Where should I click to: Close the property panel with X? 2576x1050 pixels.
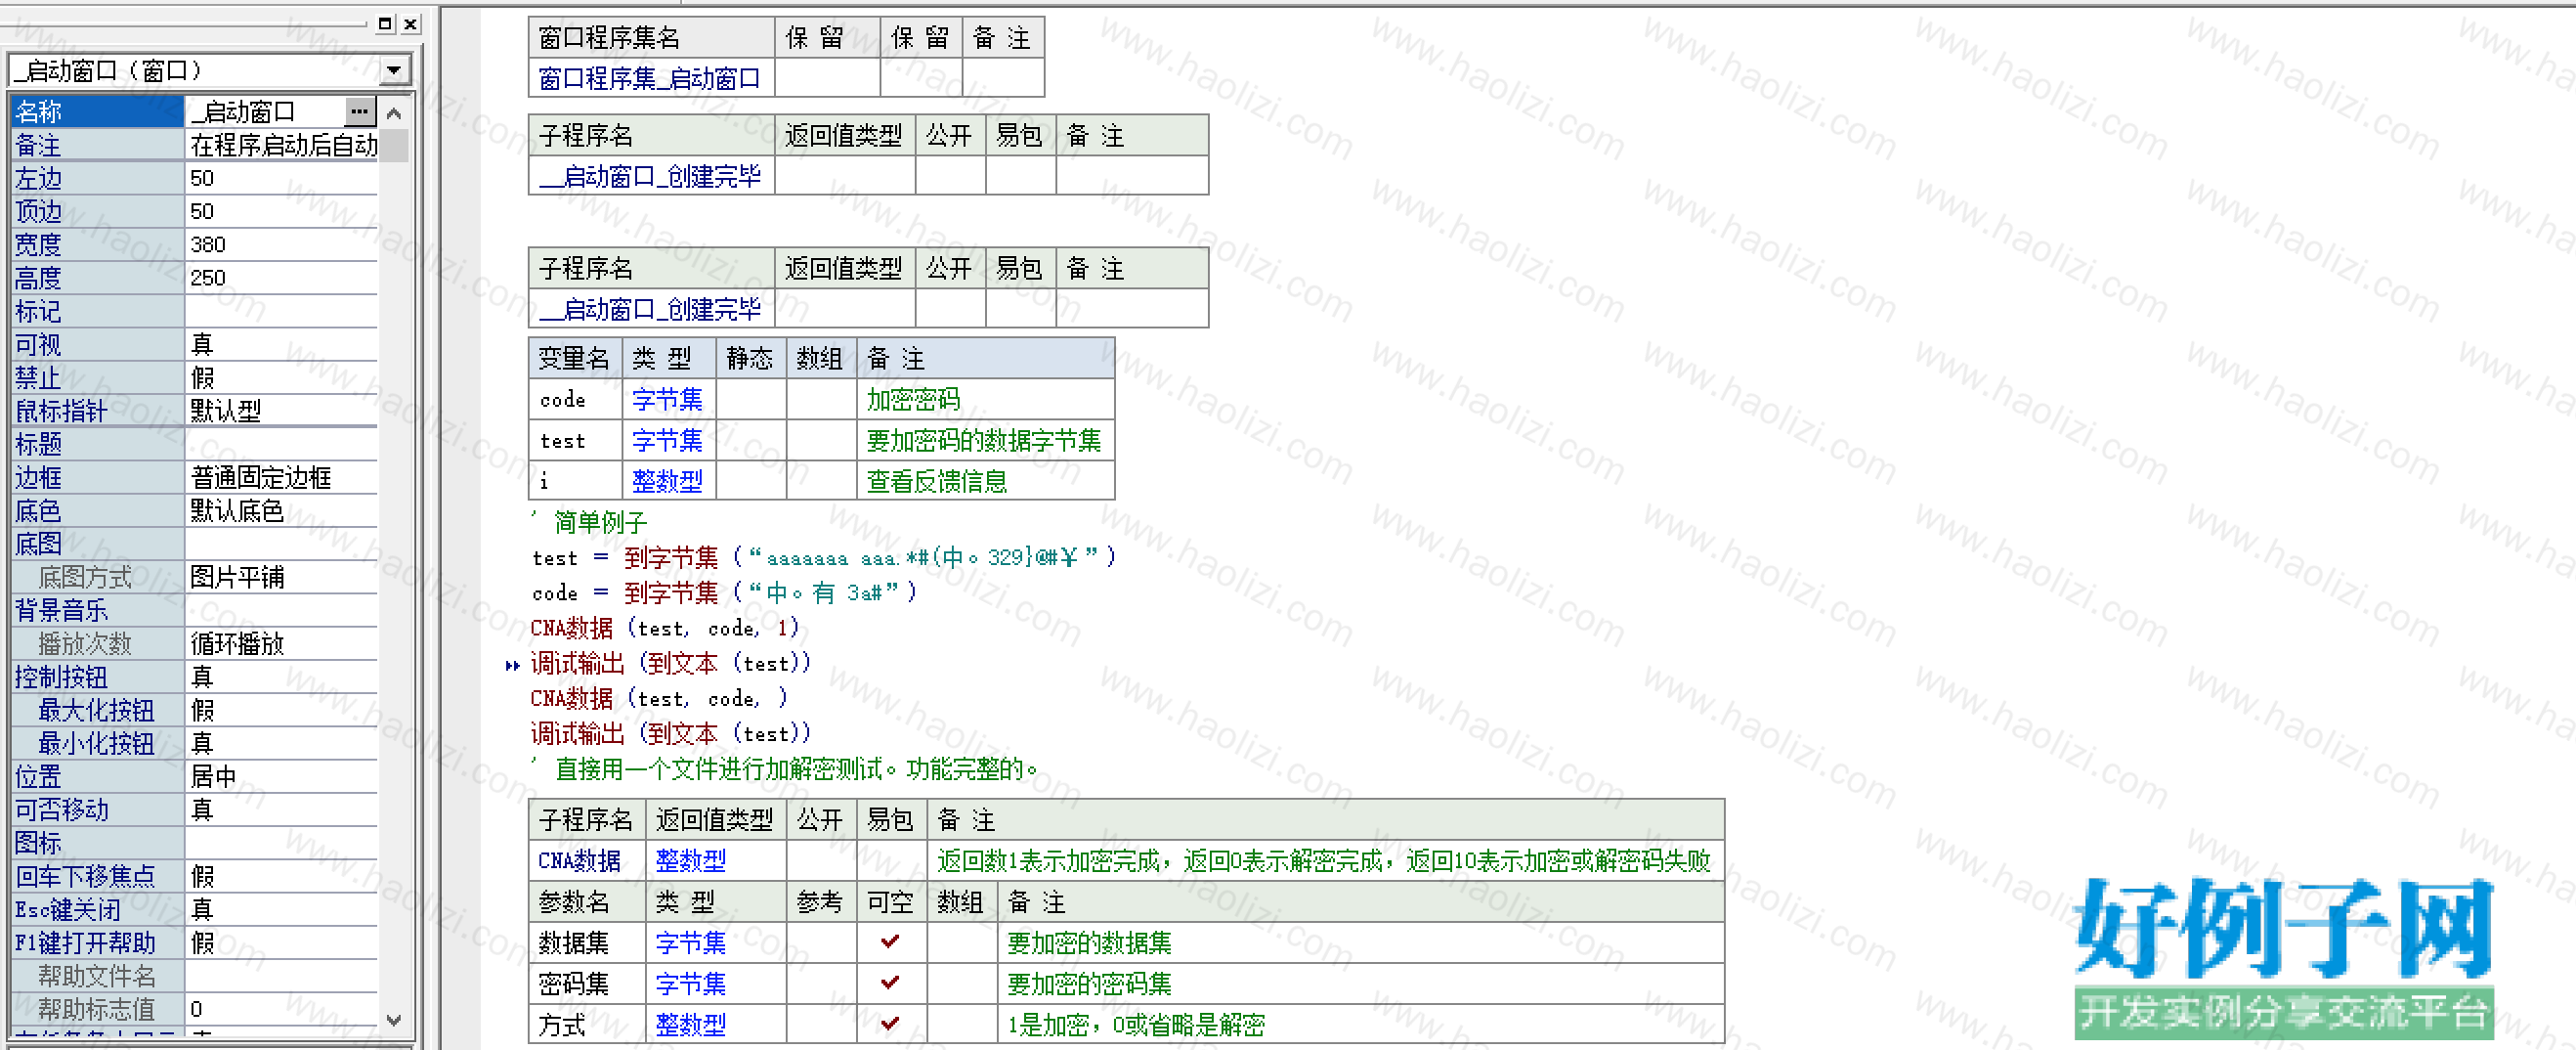(x=410, y=24)
